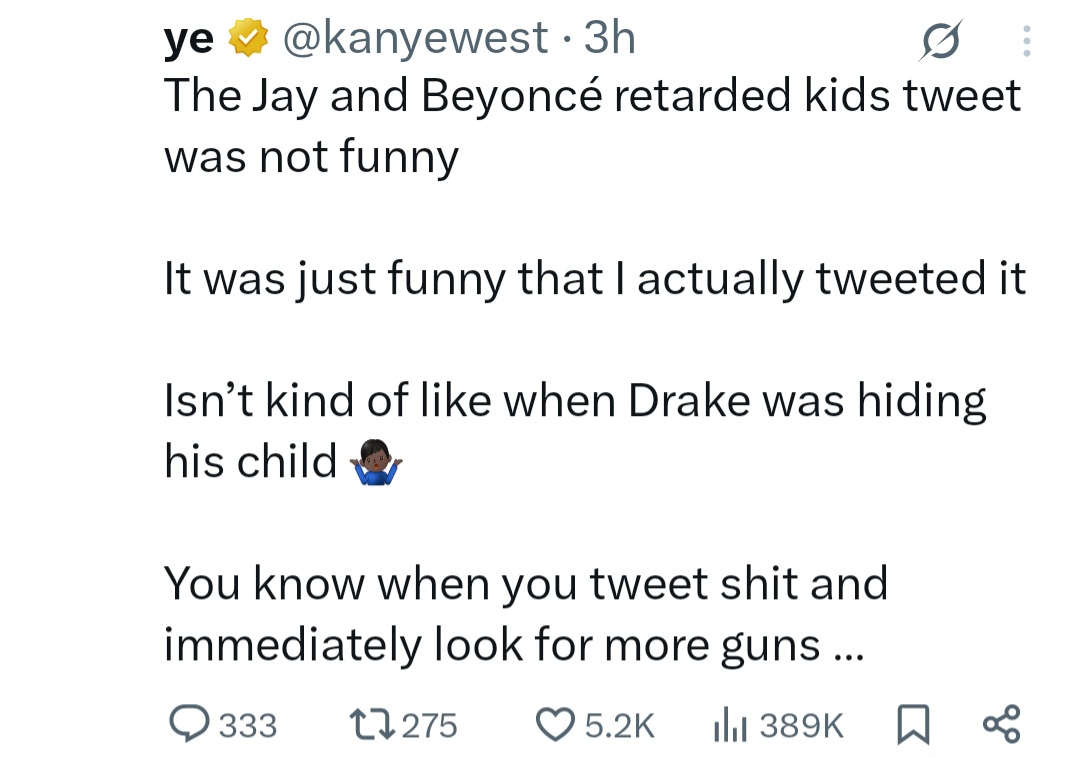Screen dimensions: 1080x758
Task: Click the 275 reposts count
Action: pyautogui.click(x=429, y=725)
